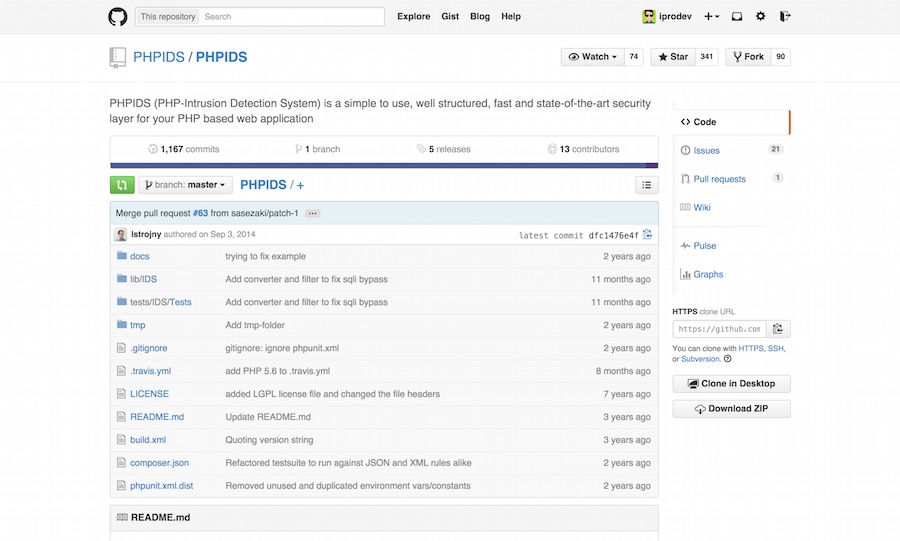Add a new file with plus link
The width and height of the screenshot is (900, 541).
coord(300,185)
